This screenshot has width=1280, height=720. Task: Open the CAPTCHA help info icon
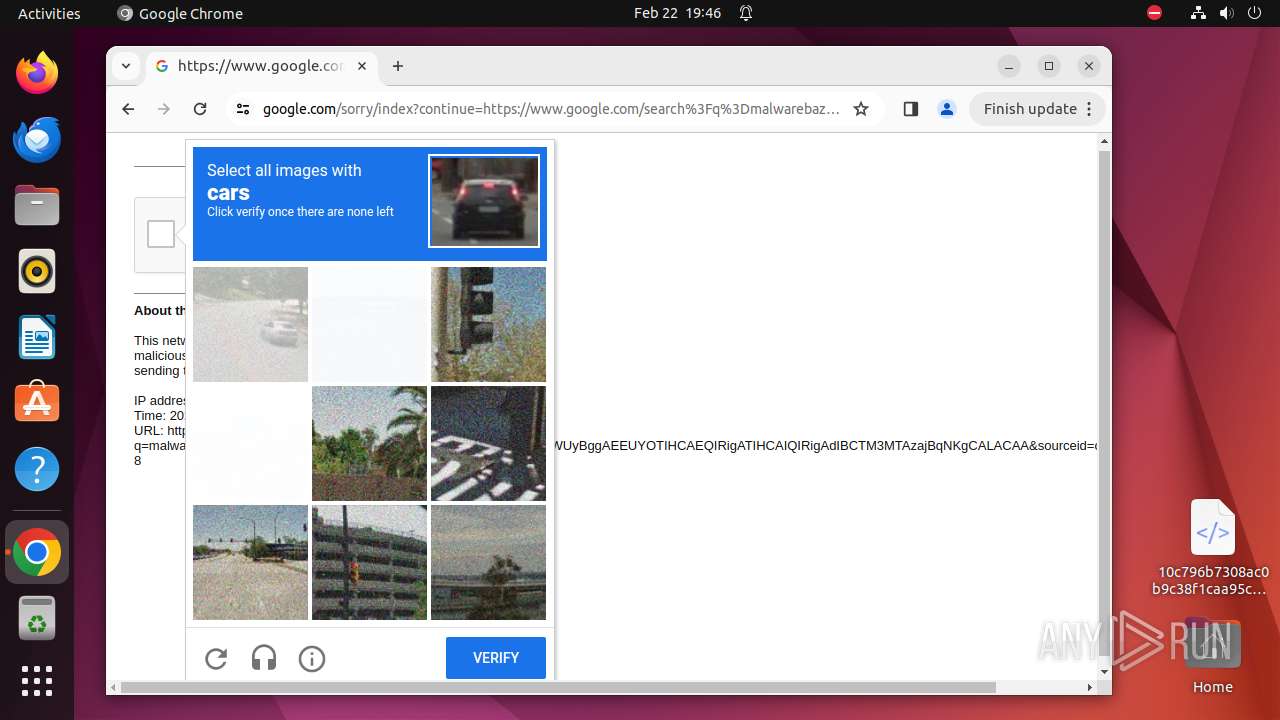[312, 658]
